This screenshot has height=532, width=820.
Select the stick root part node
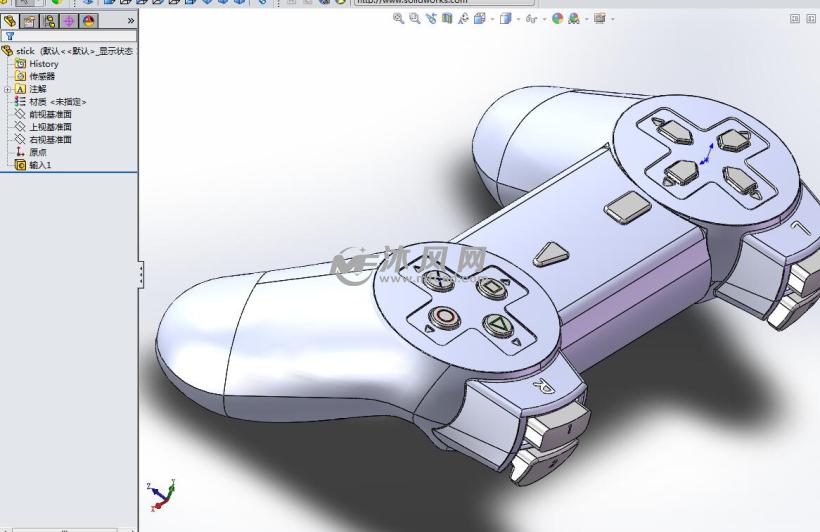point(68,51)
